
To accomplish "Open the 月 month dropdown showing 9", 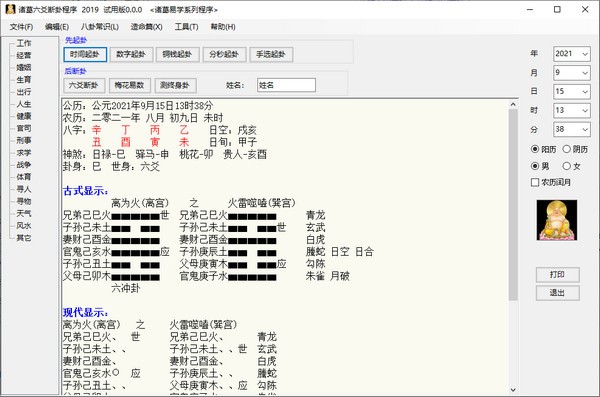I will tap(572, 73).
